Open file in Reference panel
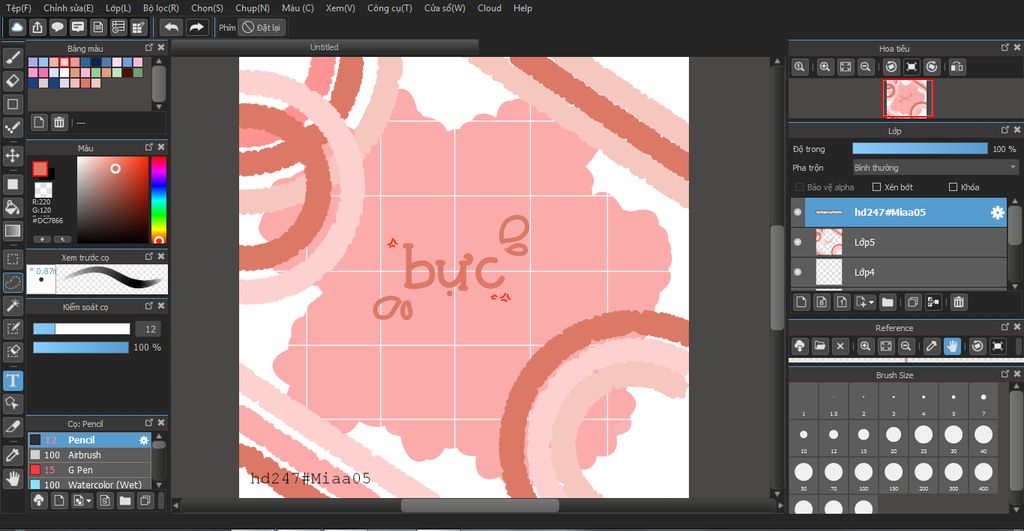The height and width of the screenshot is (531, 1024). pos(820,346)
